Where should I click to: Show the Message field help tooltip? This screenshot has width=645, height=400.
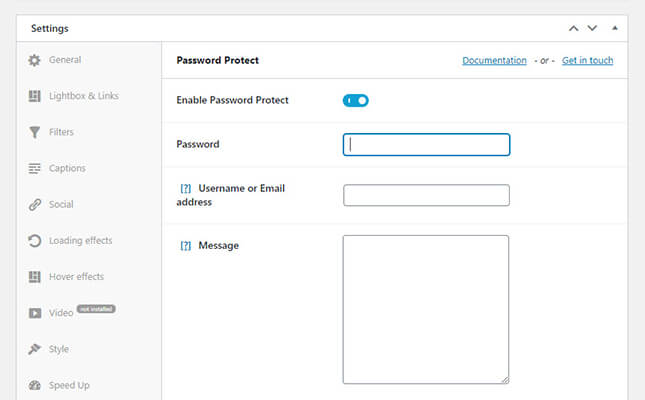[185, 245]
